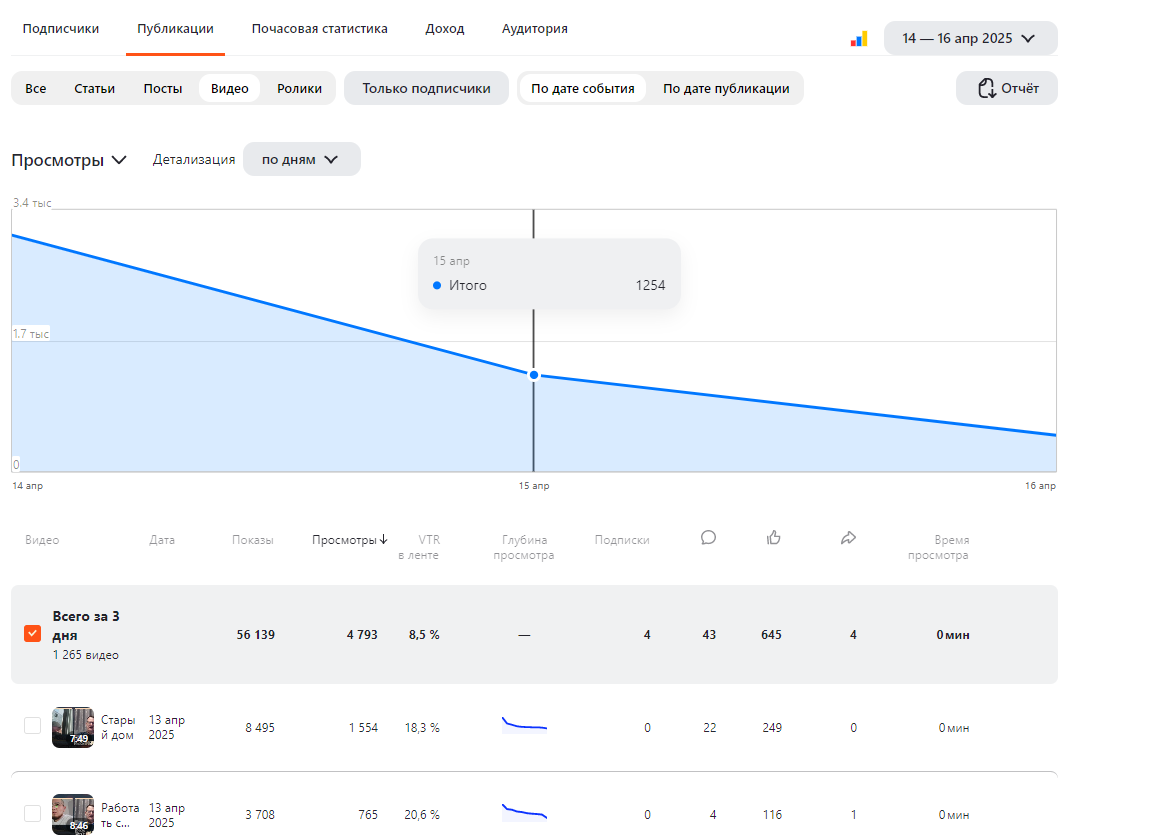Click view depth sparkline for Старый дом
Image resolution: width=1154 pixels, height=839 pixels.
pyautogui.click(x=524, y=725)
